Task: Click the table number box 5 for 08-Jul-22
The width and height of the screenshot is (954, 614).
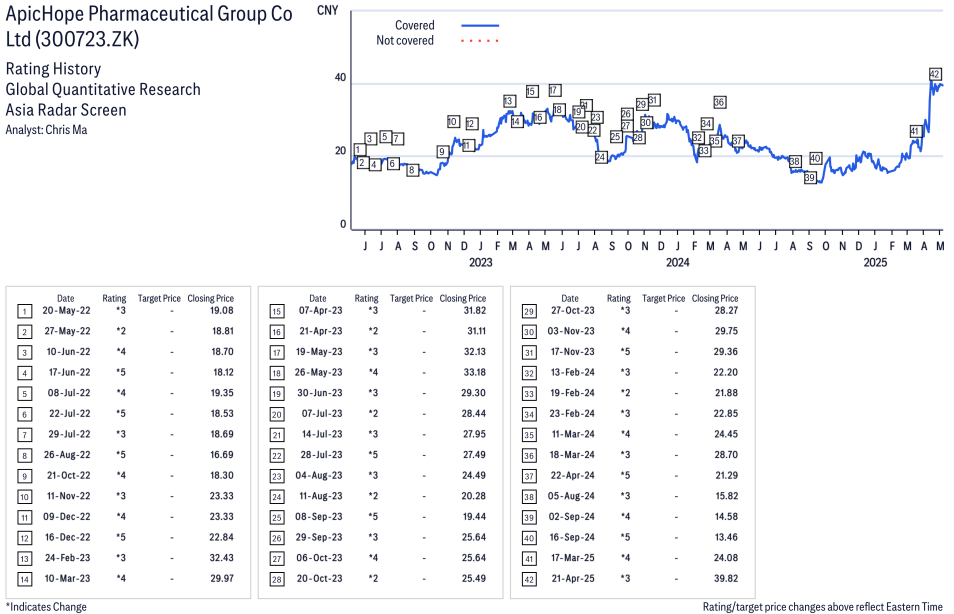Action: pyautogui.click(x=24, y=394)
